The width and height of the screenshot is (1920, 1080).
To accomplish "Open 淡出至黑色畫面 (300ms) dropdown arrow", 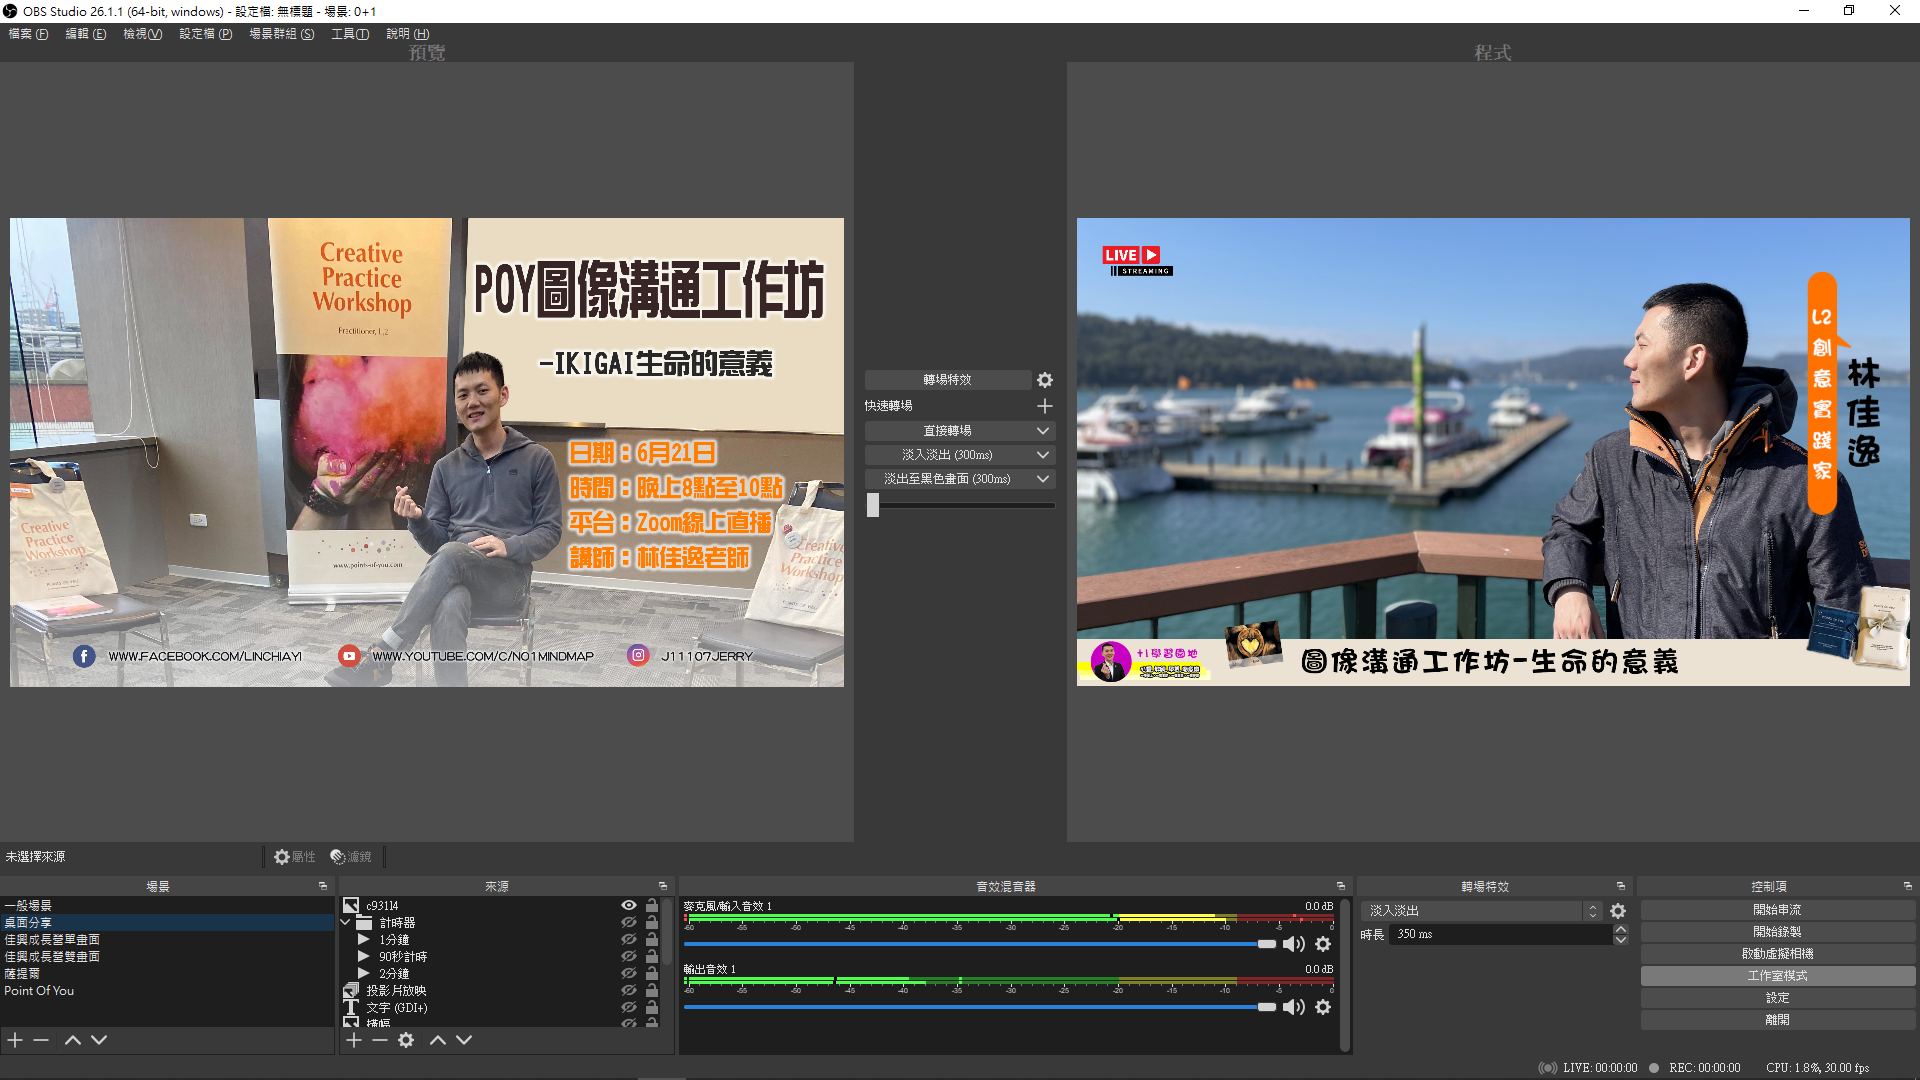I will pyautogui.click(x=1042, y=479).
